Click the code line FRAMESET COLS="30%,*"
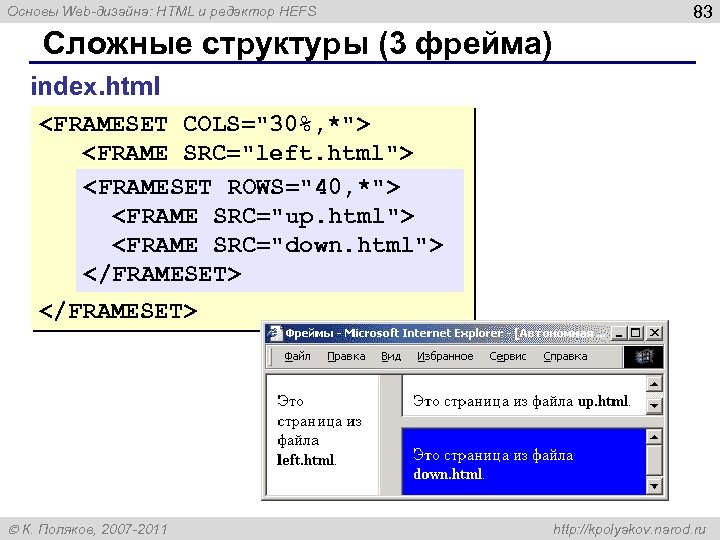 (205, 124)
